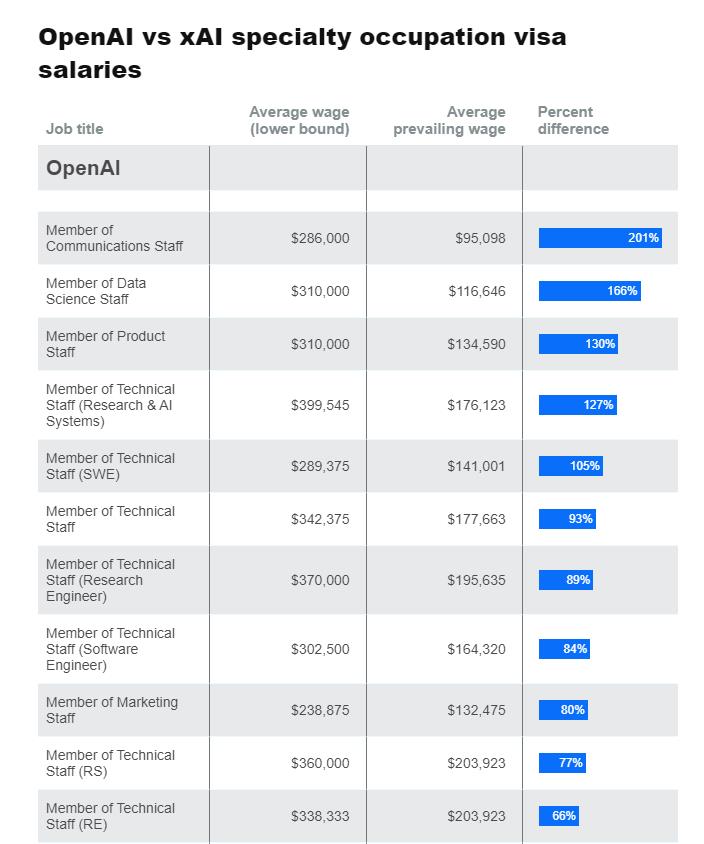
Task: Click the Percent difference column header
Action: tap(573, 120)
